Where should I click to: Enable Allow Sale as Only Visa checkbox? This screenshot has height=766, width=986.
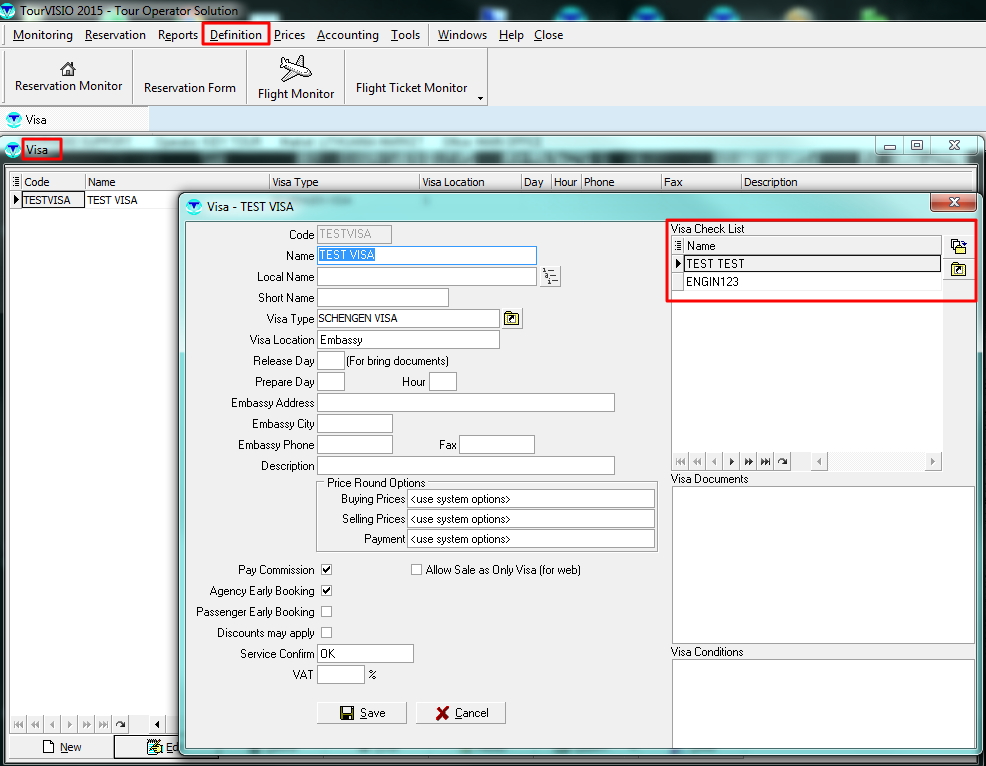(x=417, y=570)
